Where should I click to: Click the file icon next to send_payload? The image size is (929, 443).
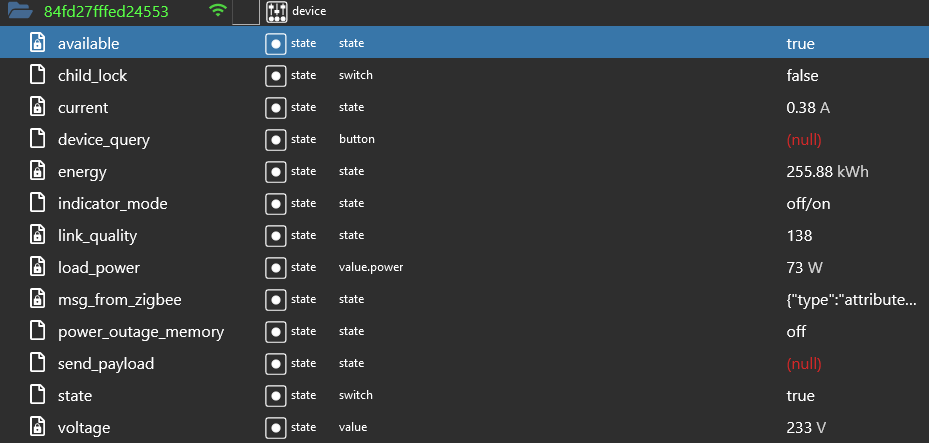[x=37, y=364]
